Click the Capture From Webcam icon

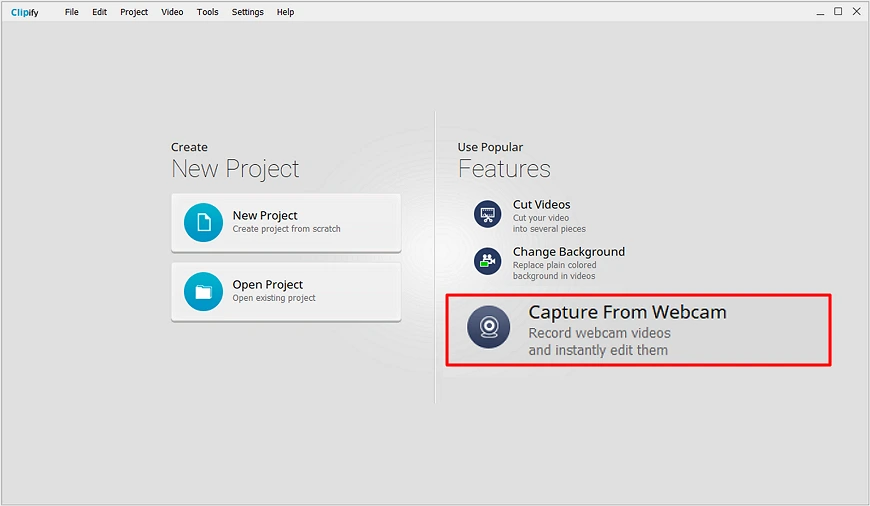tap(488, 327)
